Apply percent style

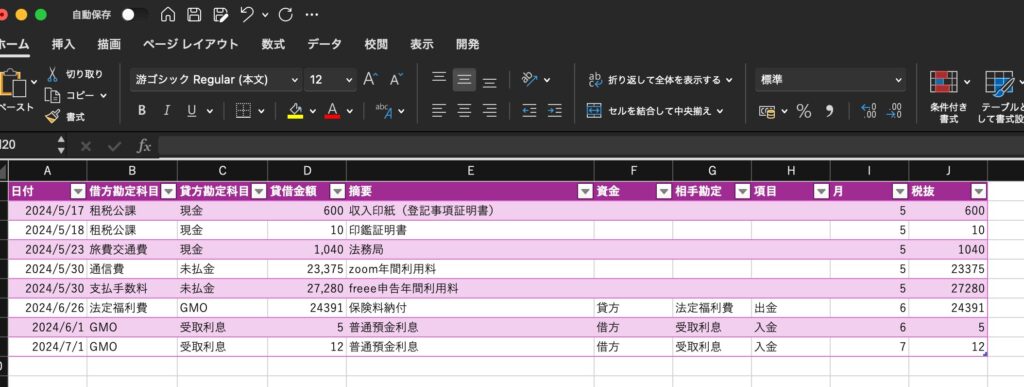tap(804, 111)
